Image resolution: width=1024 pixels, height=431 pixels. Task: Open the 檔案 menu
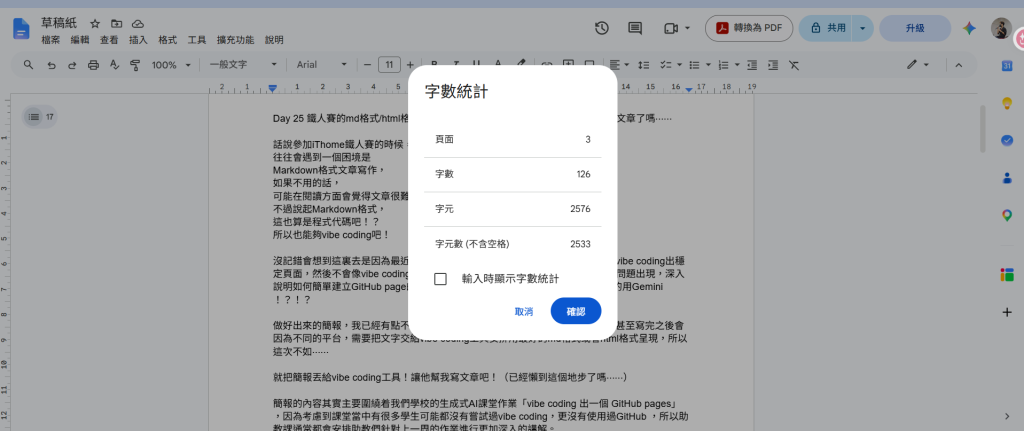pos(50,40)
